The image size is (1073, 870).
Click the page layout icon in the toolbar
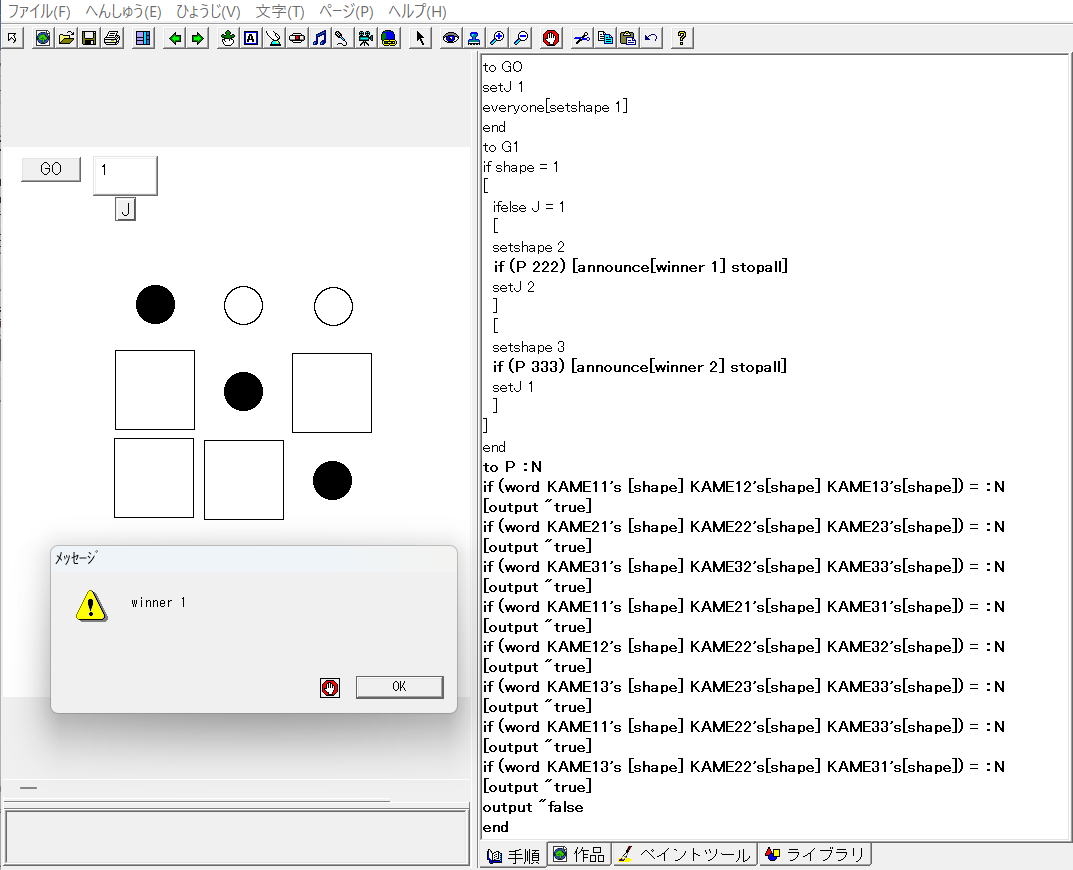(143, 38)
